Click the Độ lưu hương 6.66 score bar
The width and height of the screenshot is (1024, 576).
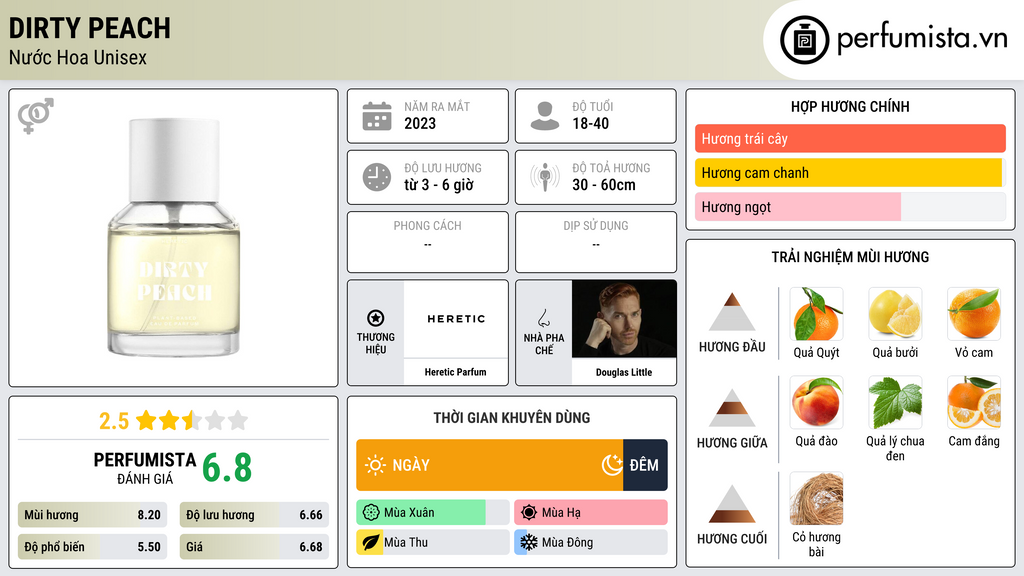[x=254, y=515]
